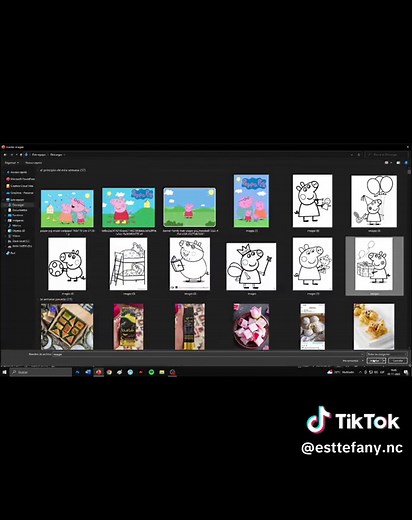
Task: Open the recent locations dropdown beside the forward arrow
Action: coord(16,155)
